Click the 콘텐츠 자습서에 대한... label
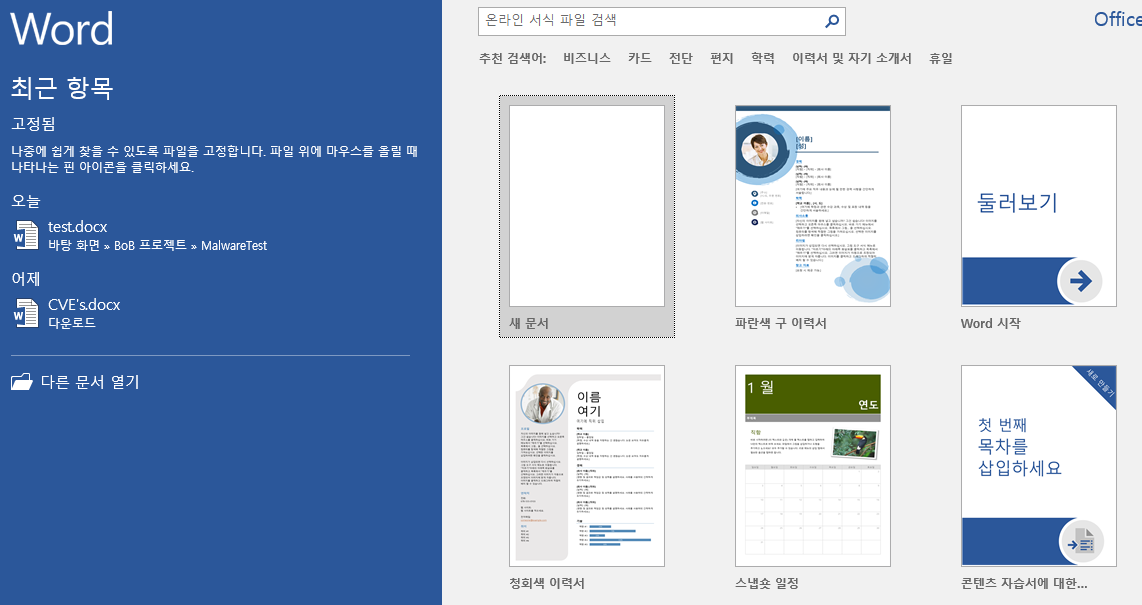 click(x=1024, y=583)
